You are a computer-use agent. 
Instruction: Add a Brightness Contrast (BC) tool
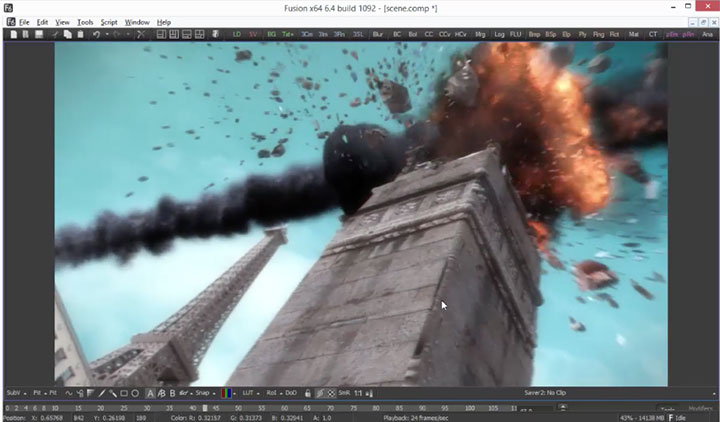(x=397, y=34)
